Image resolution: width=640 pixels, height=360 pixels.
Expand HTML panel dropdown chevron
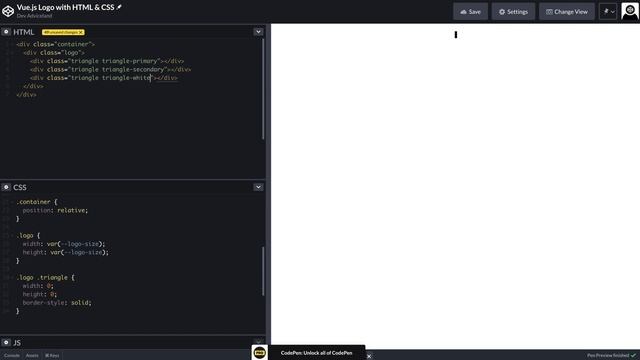258,32
